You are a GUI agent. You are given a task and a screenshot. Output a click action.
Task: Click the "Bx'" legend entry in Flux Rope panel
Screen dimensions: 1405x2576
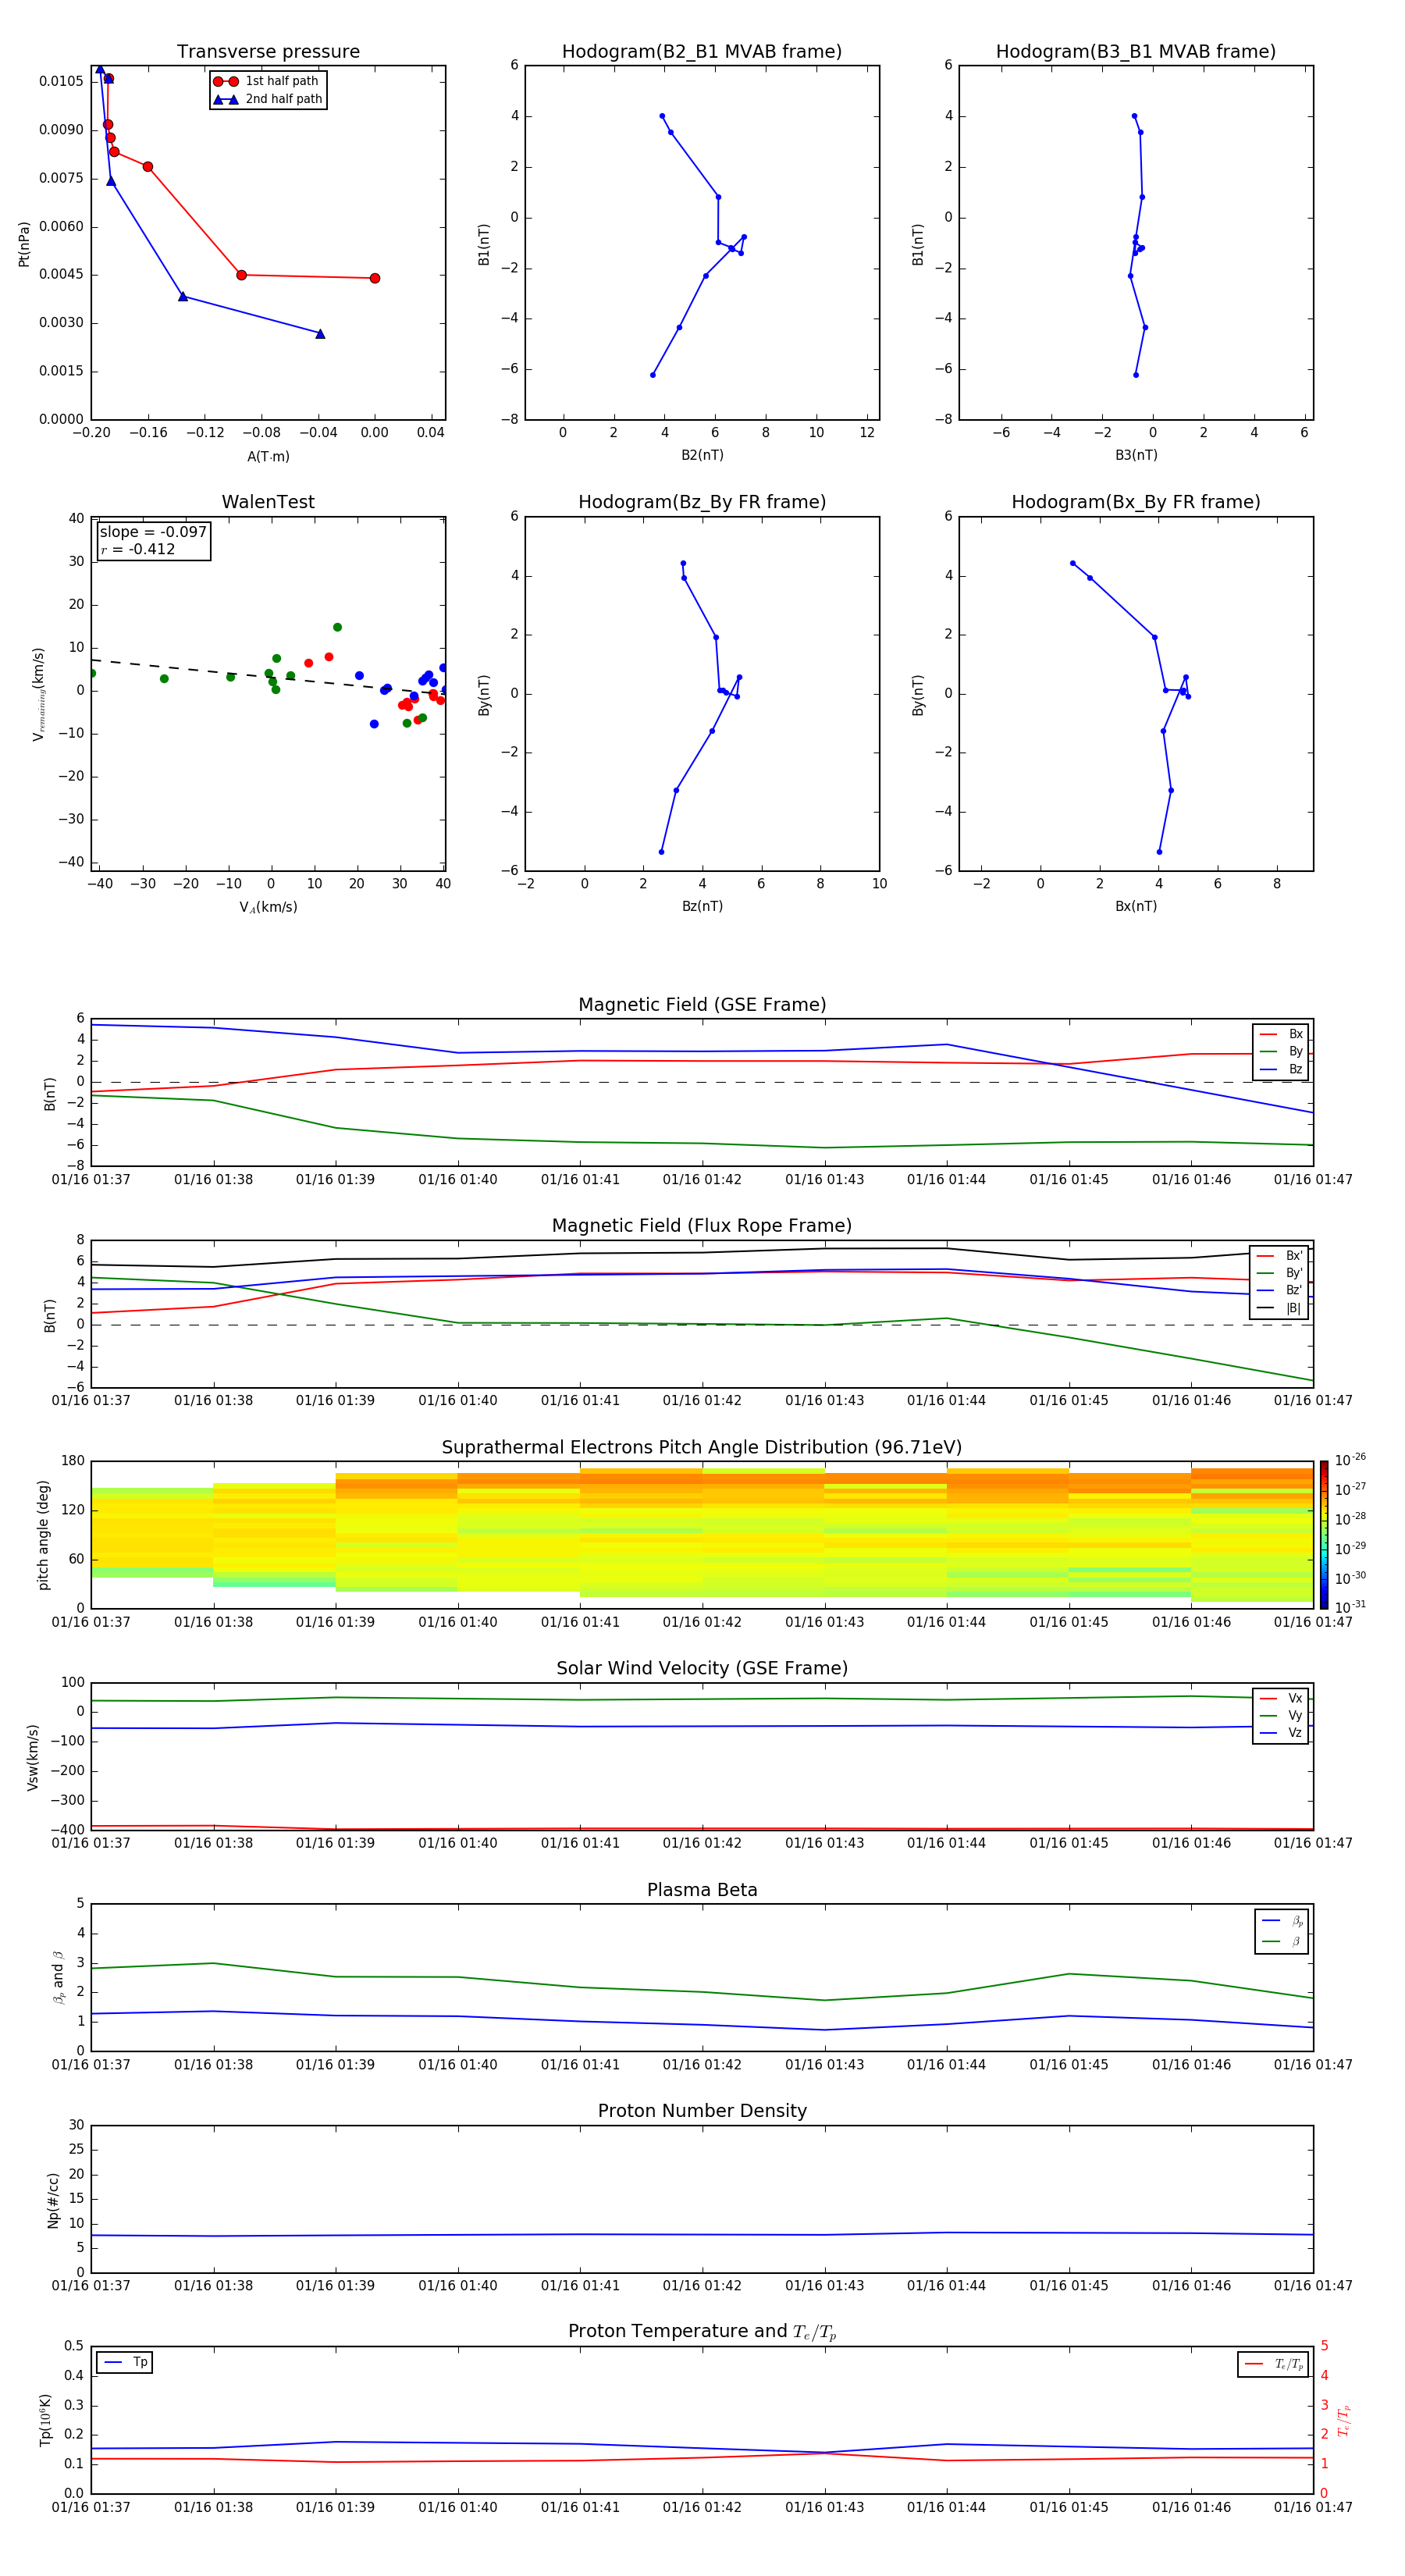[x=1280, y=1256]
